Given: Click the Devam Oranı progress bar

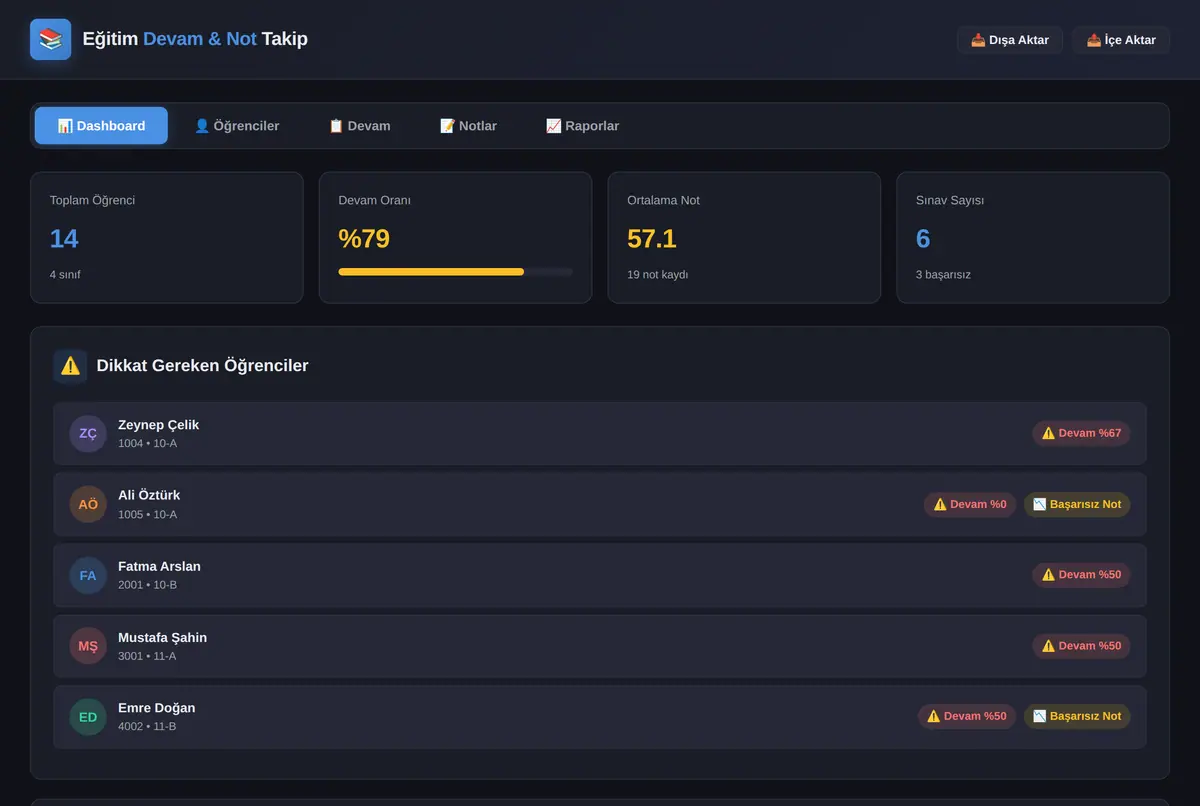Looking at the screenshot, I should click(456, 272).
